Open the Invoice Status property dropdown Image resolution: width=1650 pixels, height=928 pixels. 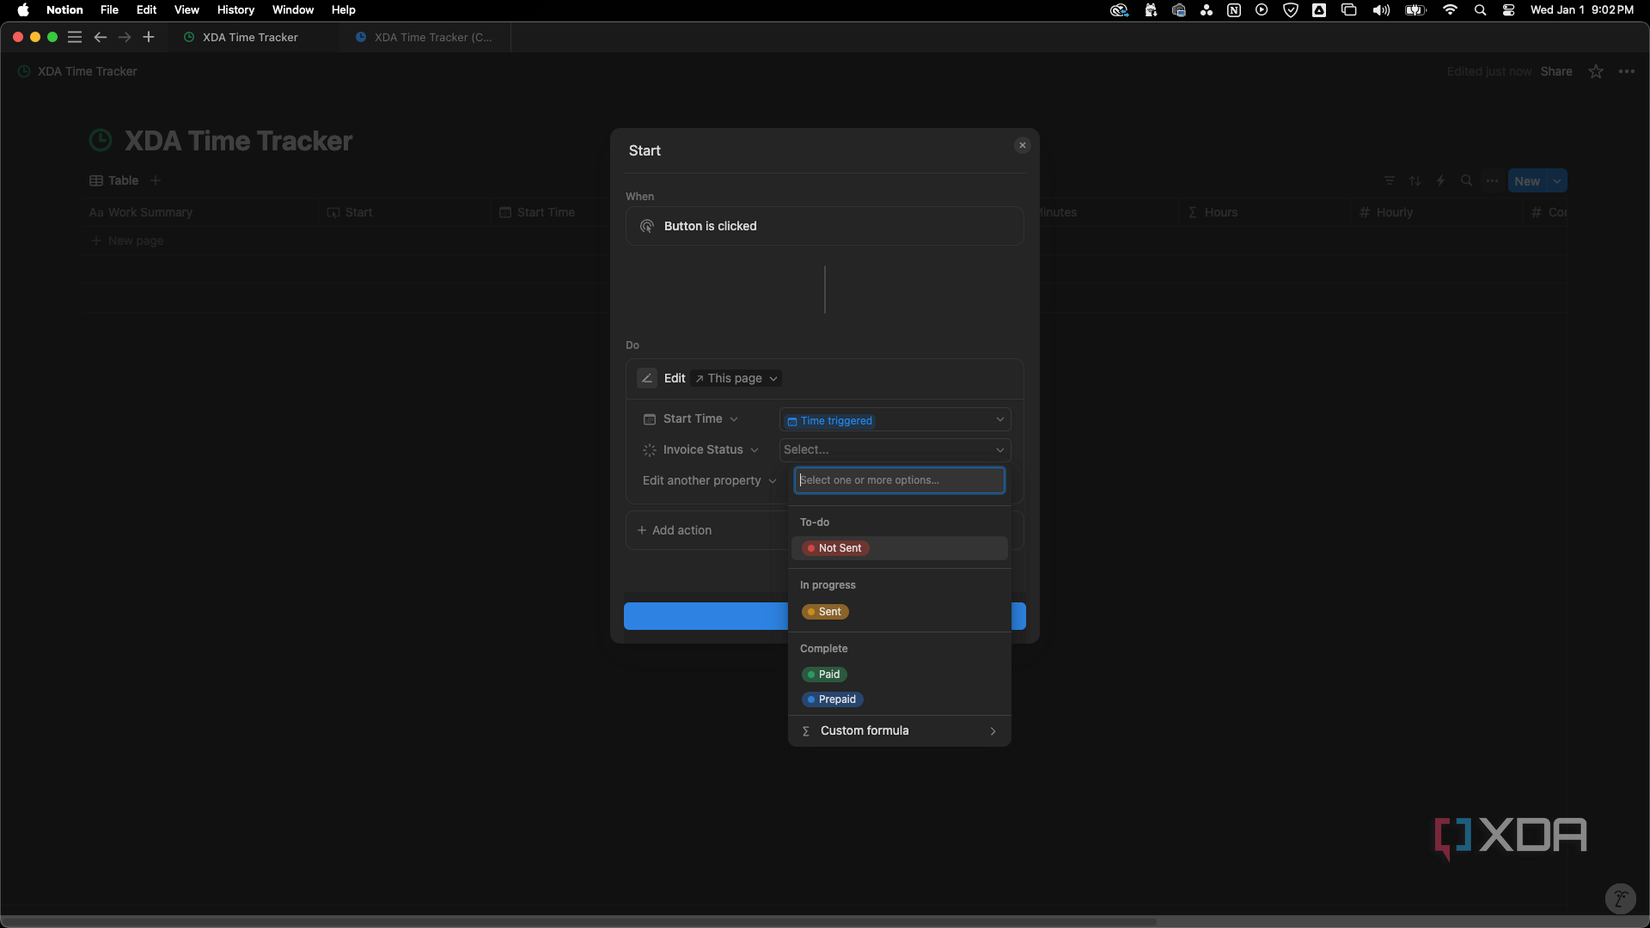coord(701,450)
